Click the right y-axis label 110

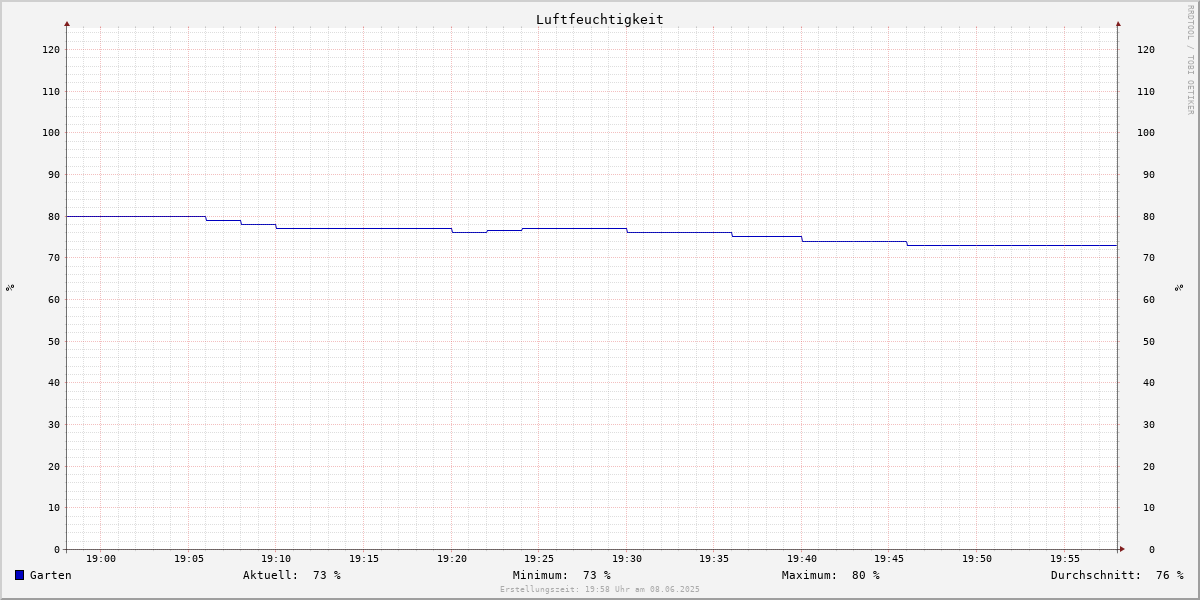click(1146, 91)
